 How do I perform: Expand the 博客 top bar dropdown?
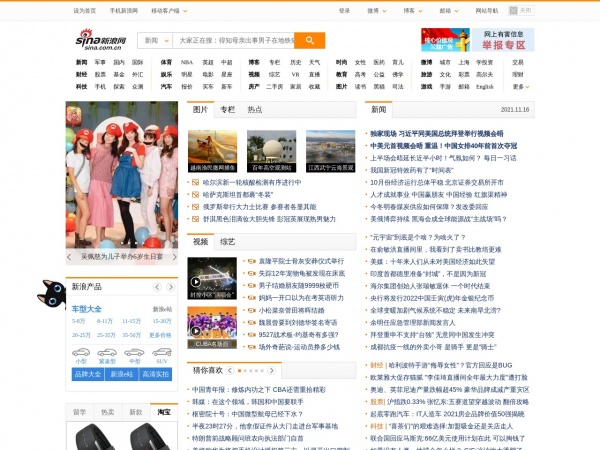[413, 11]
